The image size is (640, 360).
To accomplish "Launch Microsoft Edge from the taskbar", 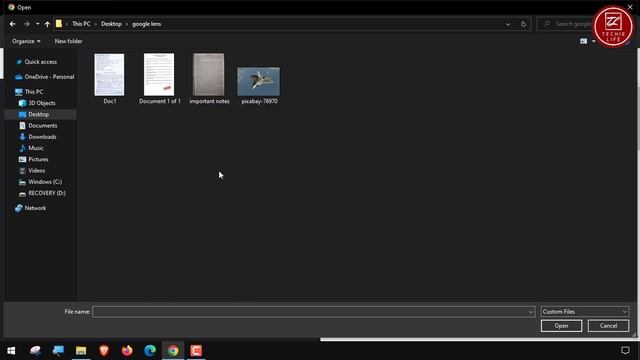I will [150, 351].
